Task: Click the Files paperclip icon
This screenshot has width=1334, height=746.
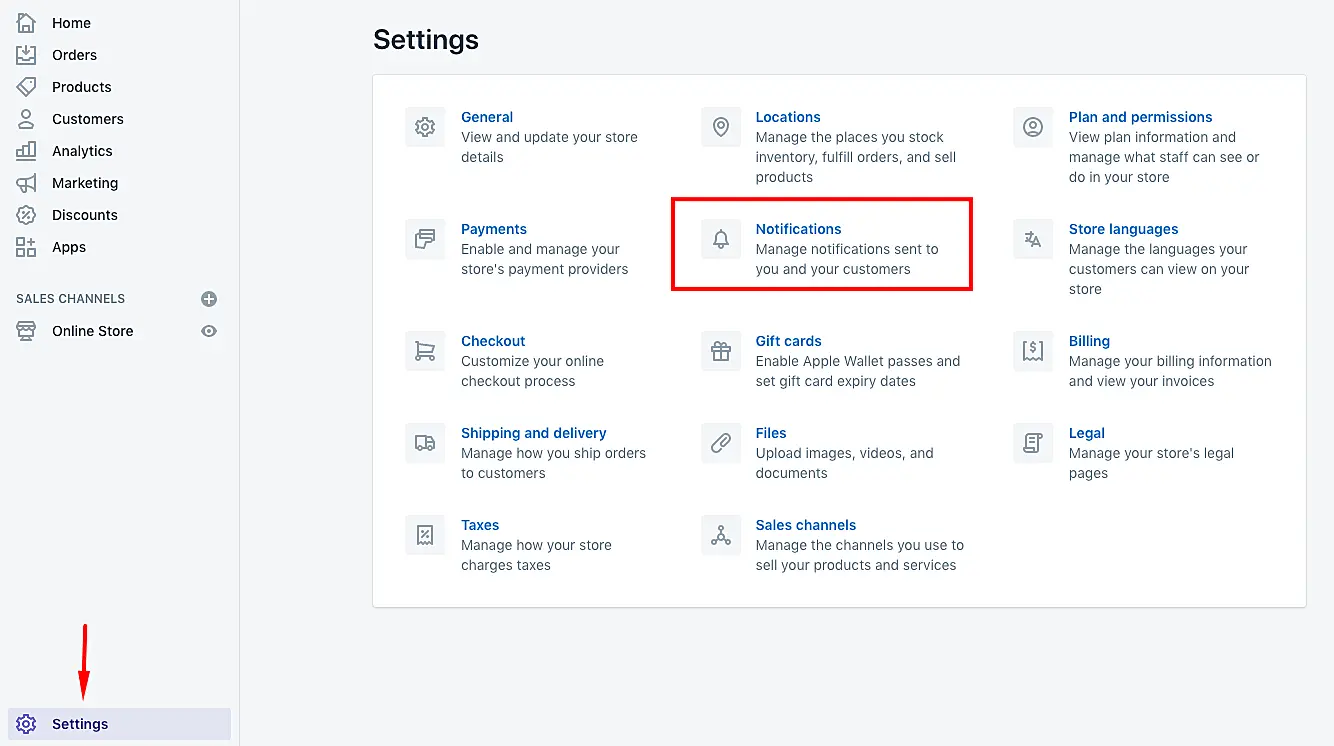Action: click(x=720, y=444)
